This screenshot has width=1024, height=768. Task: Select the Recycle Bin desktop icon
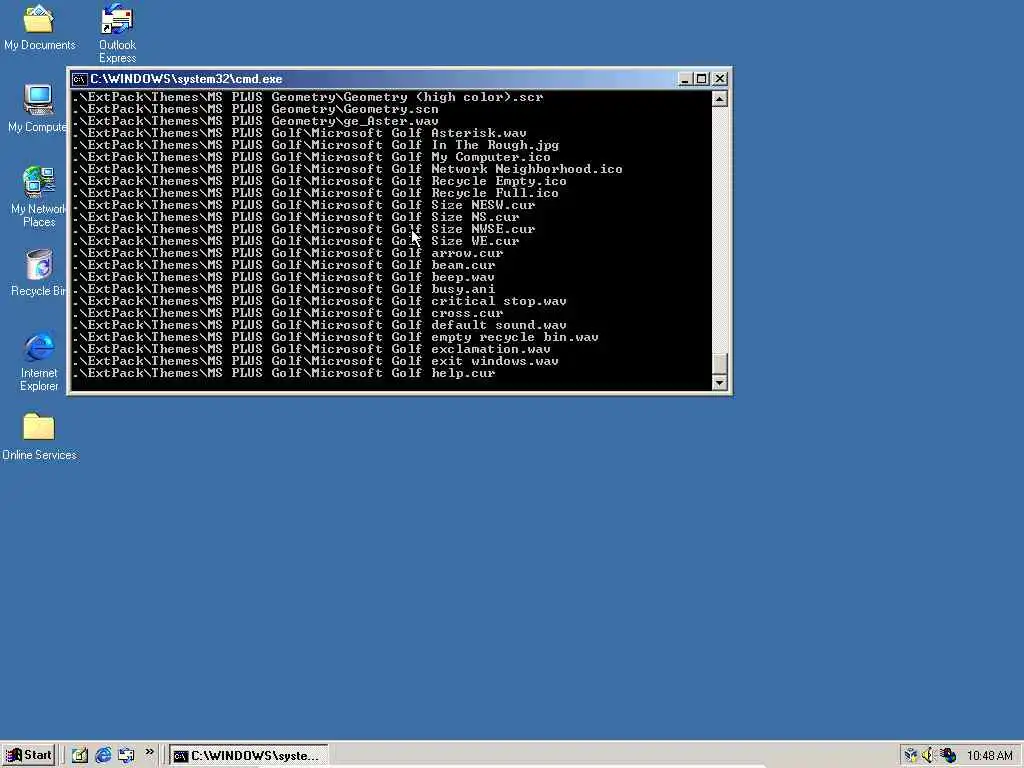pyautogui.click(x=38, y=273)
